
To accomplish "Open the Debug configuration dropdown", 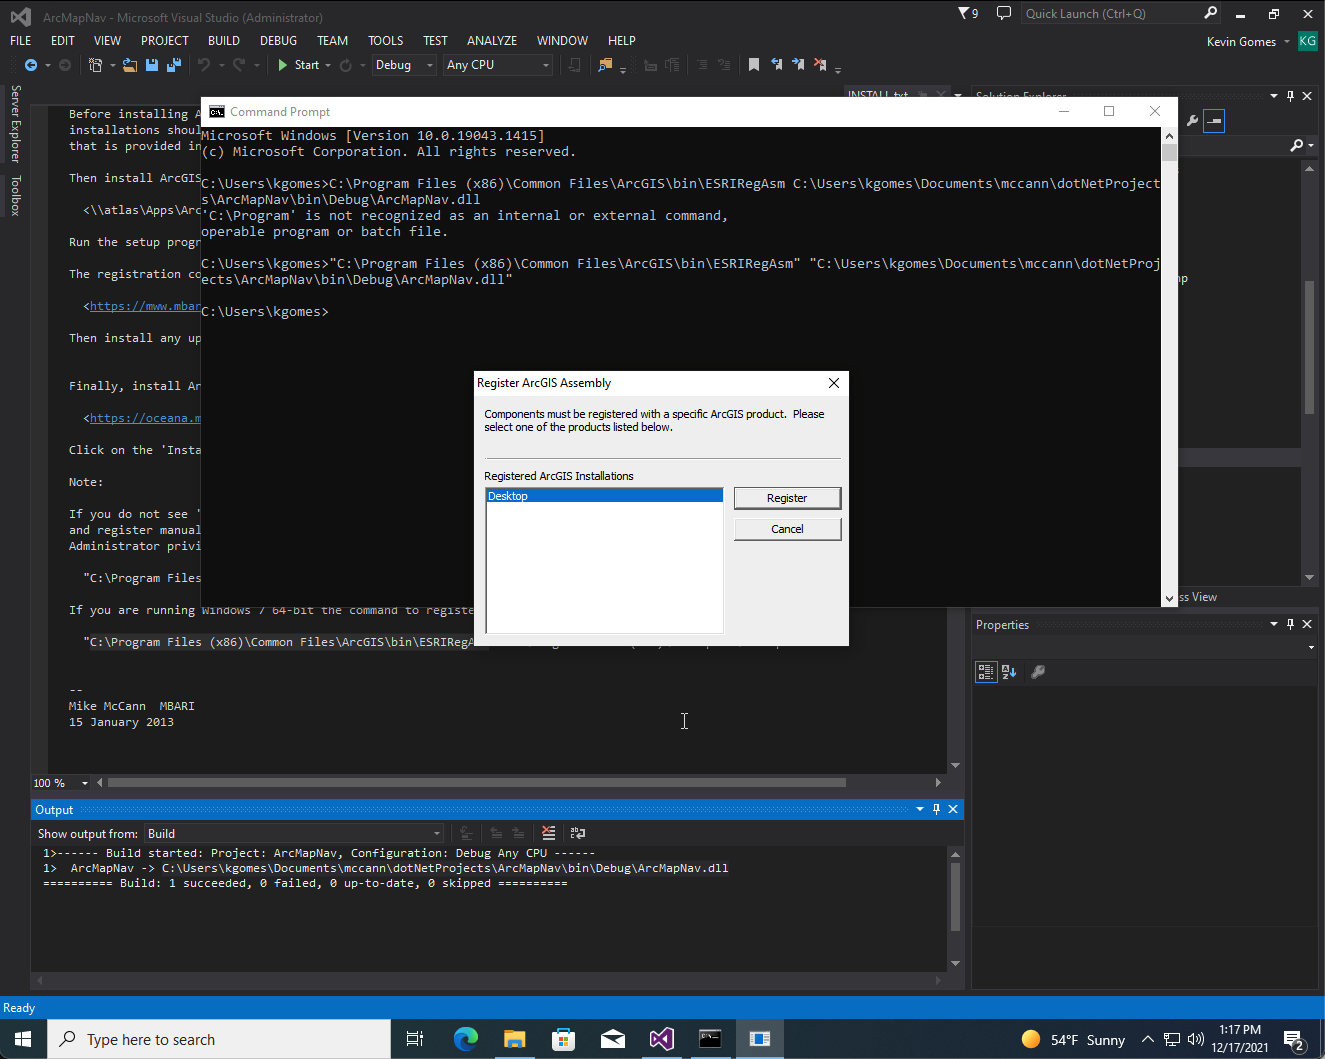I will coord(404,65).
